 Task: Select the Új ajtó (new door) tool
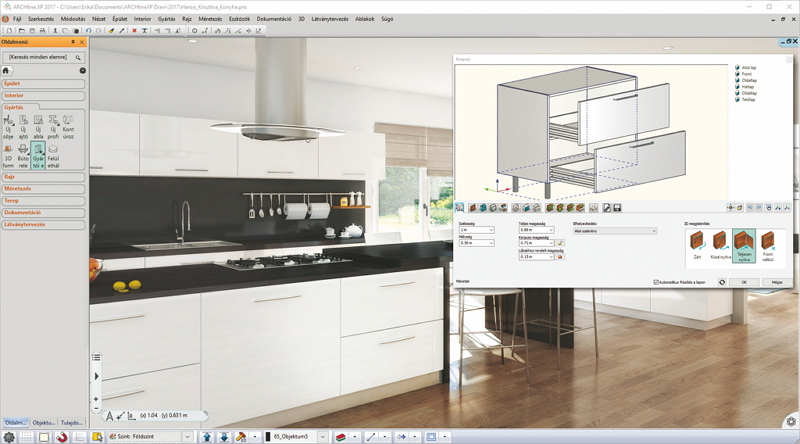tap(23, 127)
